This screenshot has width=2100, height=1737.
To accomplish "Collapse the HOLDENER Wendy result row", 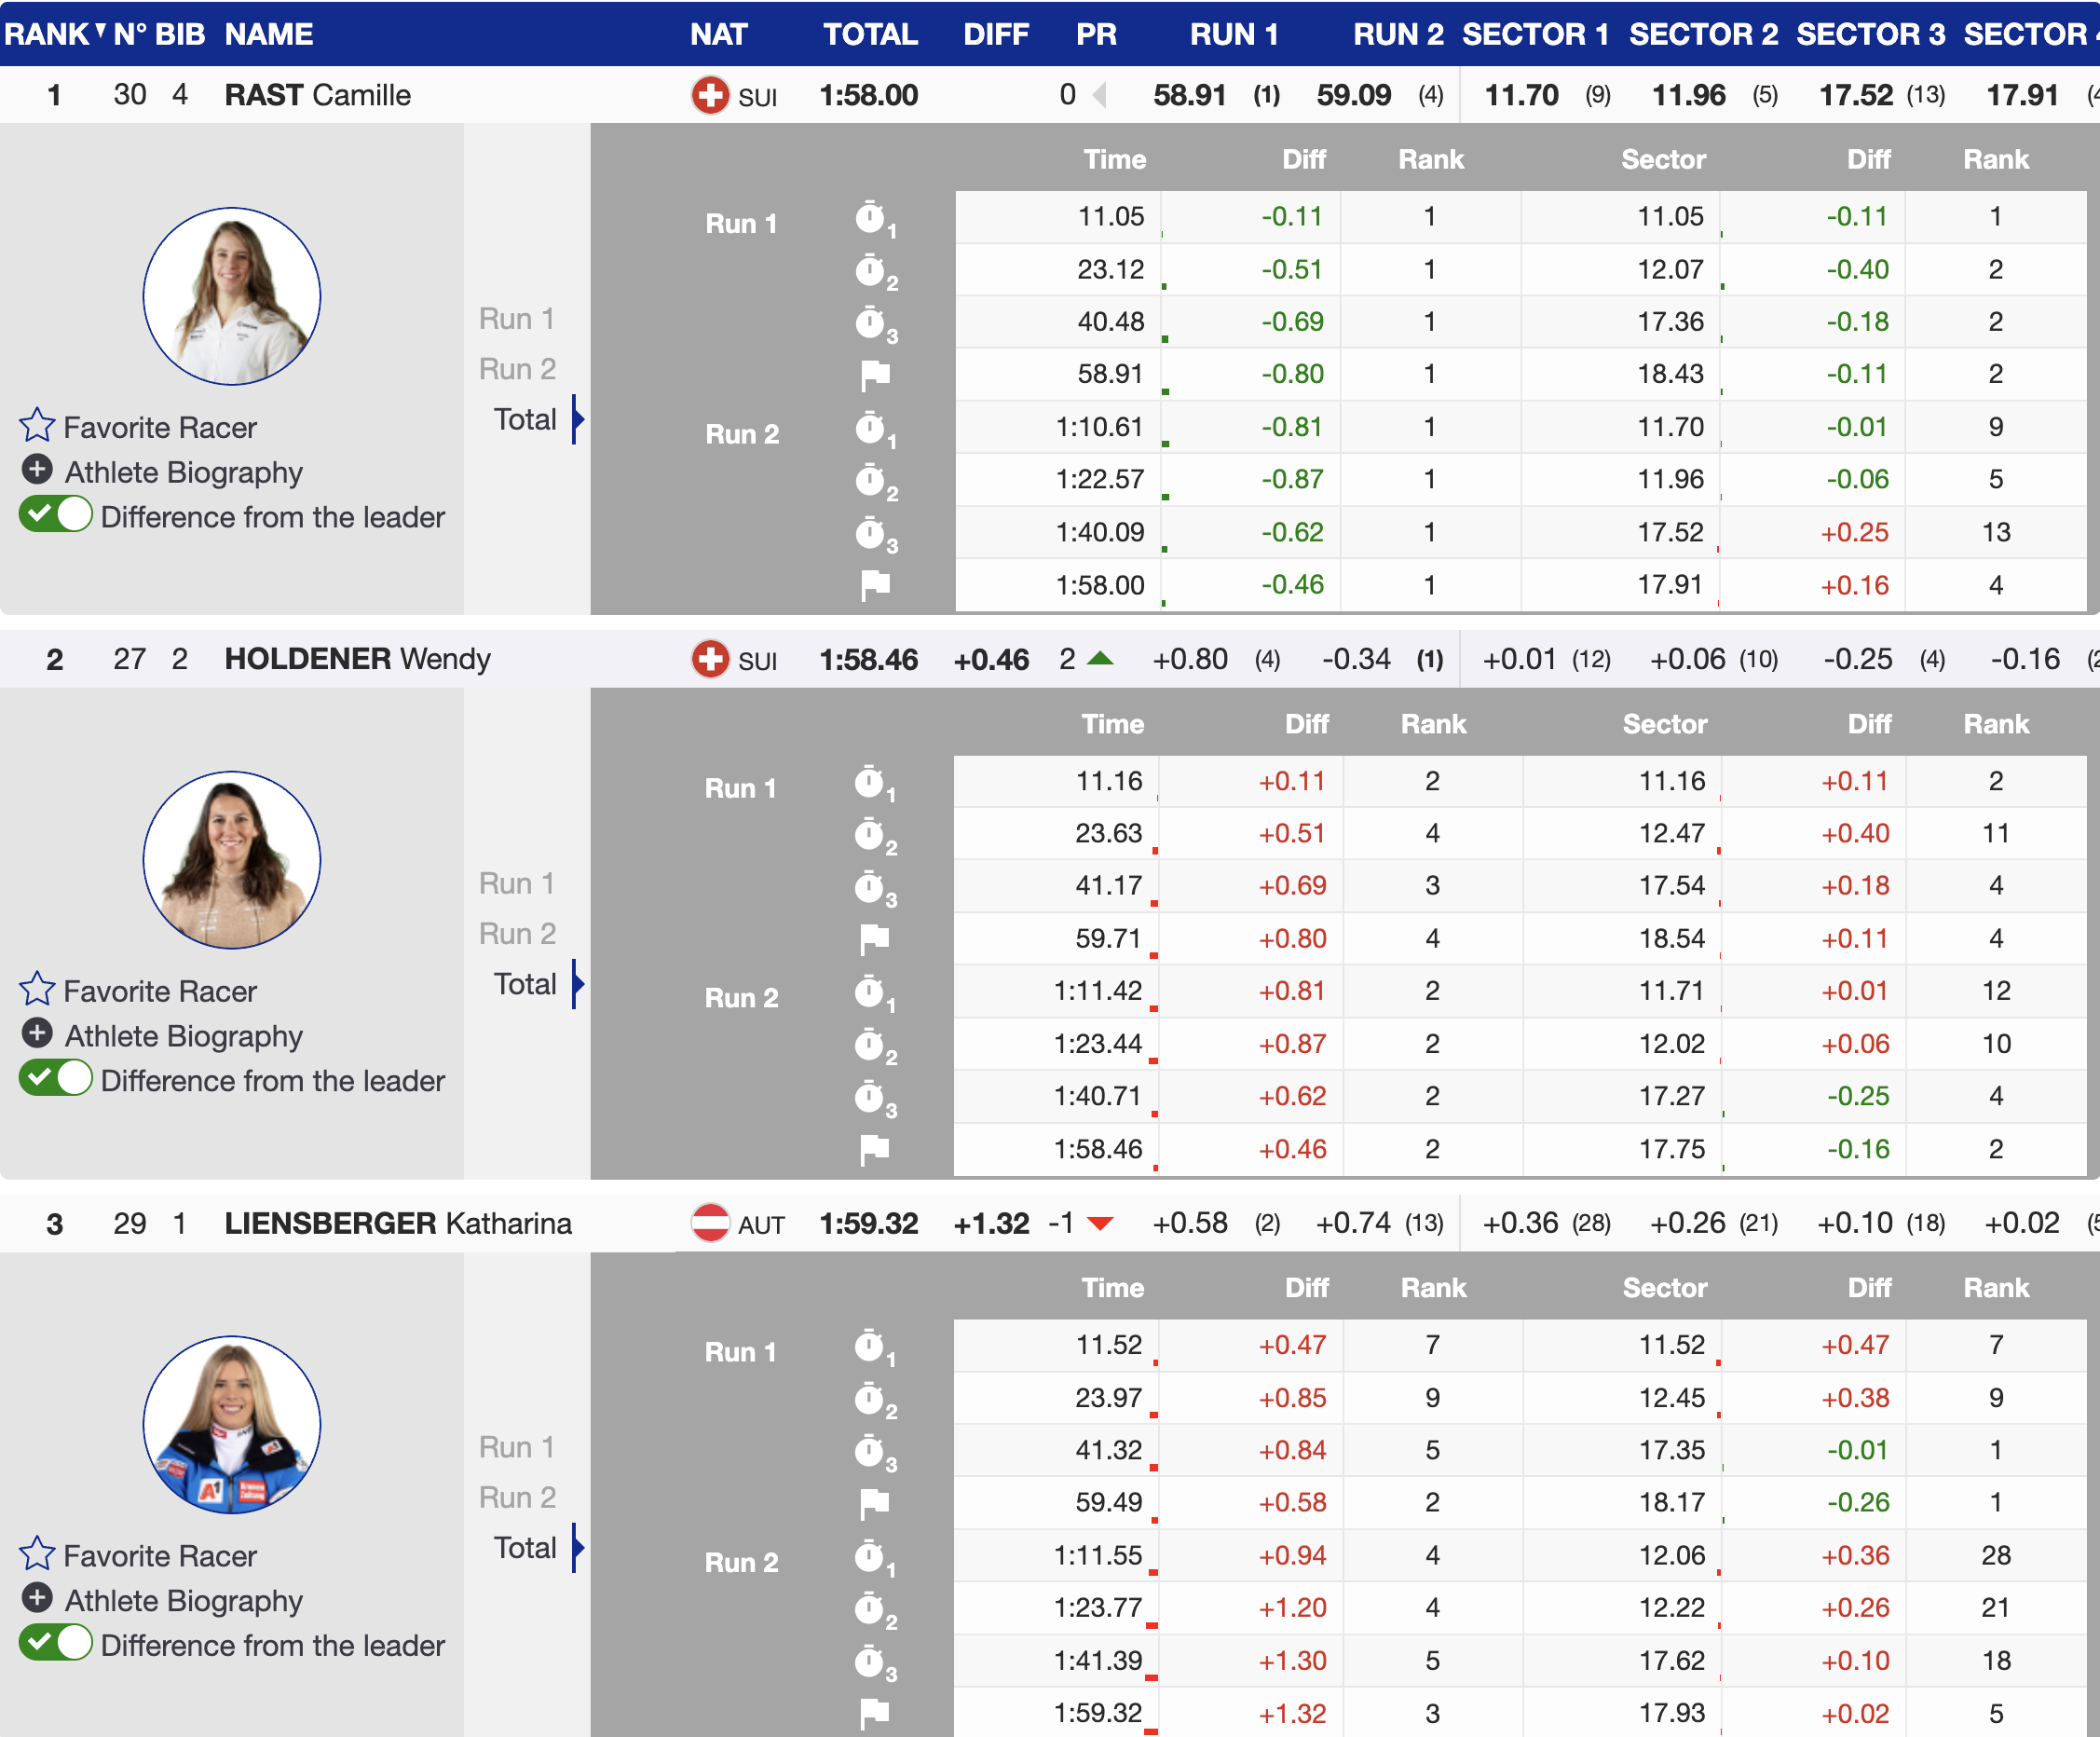I will (x=356, y=659).
